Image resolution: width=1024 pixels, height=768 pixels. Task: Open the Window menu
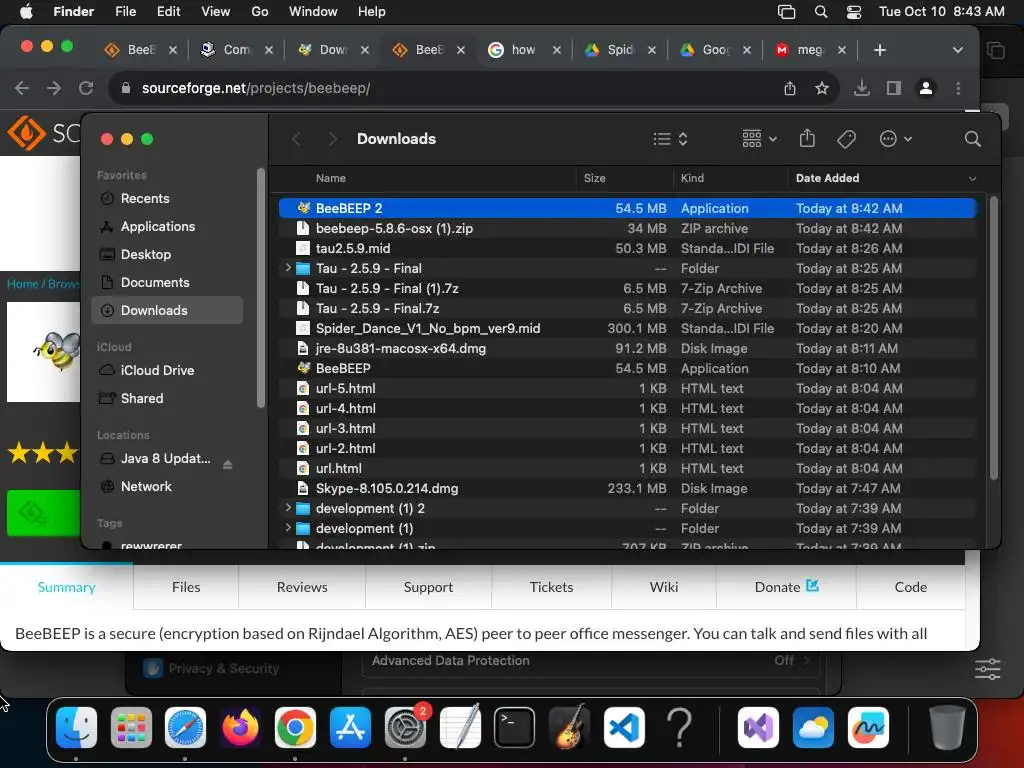coord(313,12)
